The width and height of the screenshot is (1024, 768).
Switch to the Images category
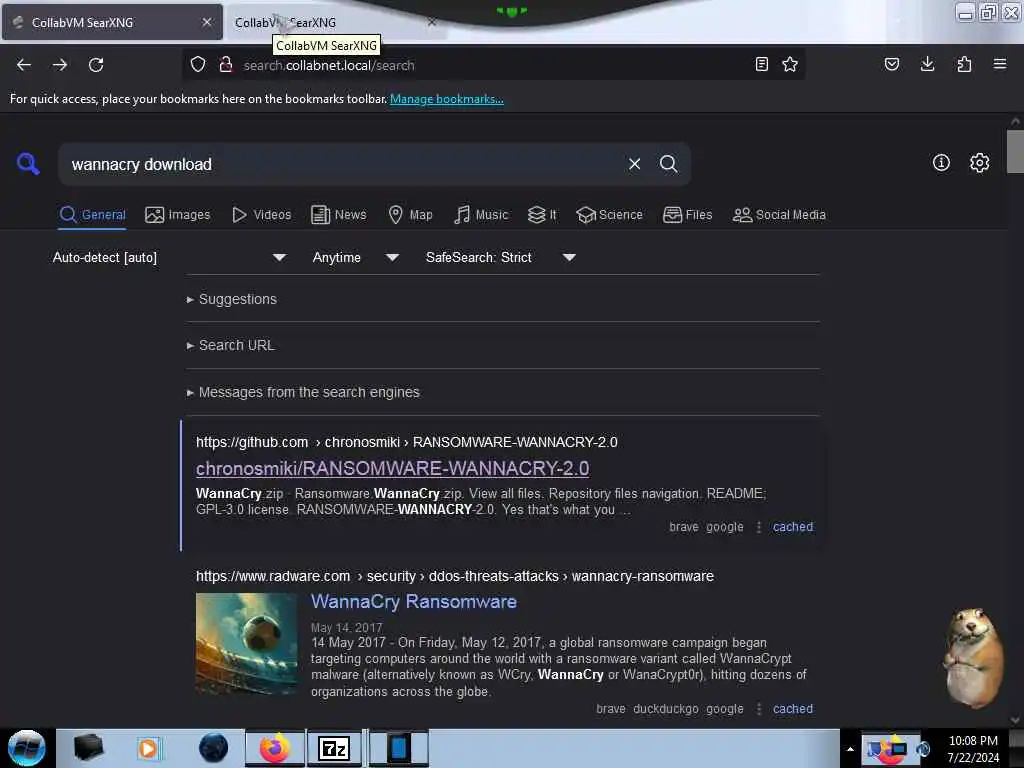click(178, 215)
